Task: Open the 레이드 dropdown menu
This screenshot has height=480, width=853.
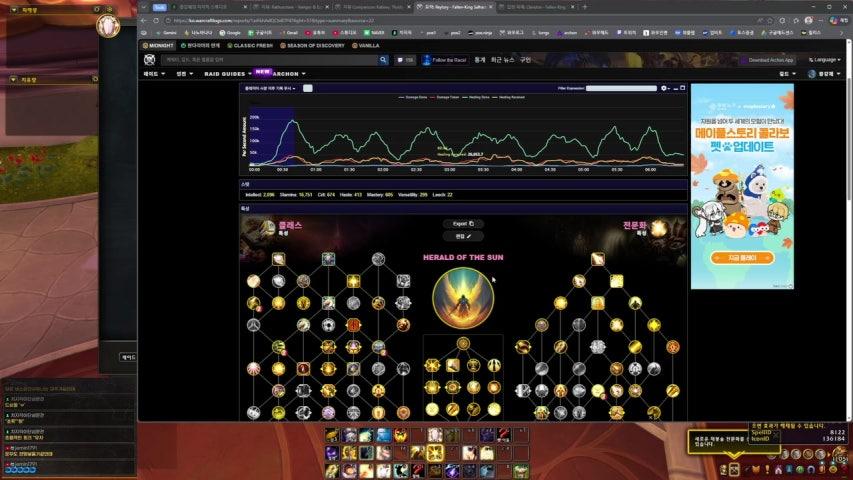Action: point(154,73)
